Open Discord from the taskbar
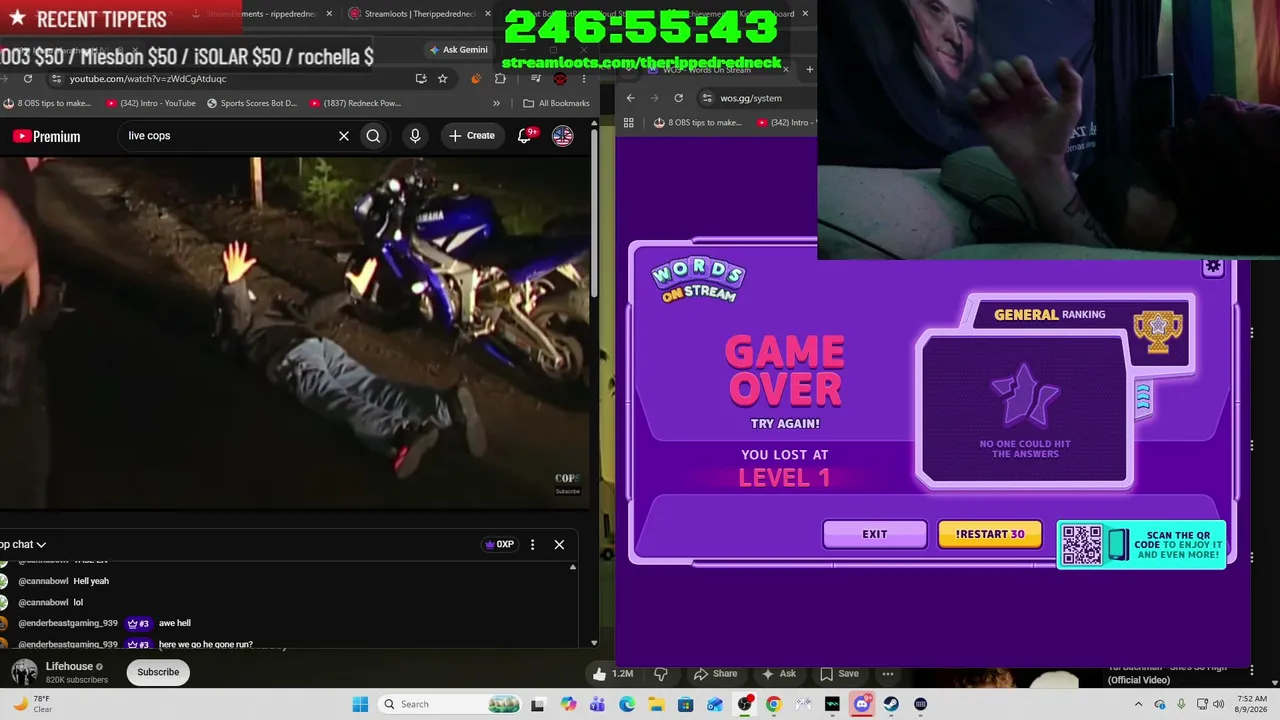Screen dimensions: 1280x720 862,704
